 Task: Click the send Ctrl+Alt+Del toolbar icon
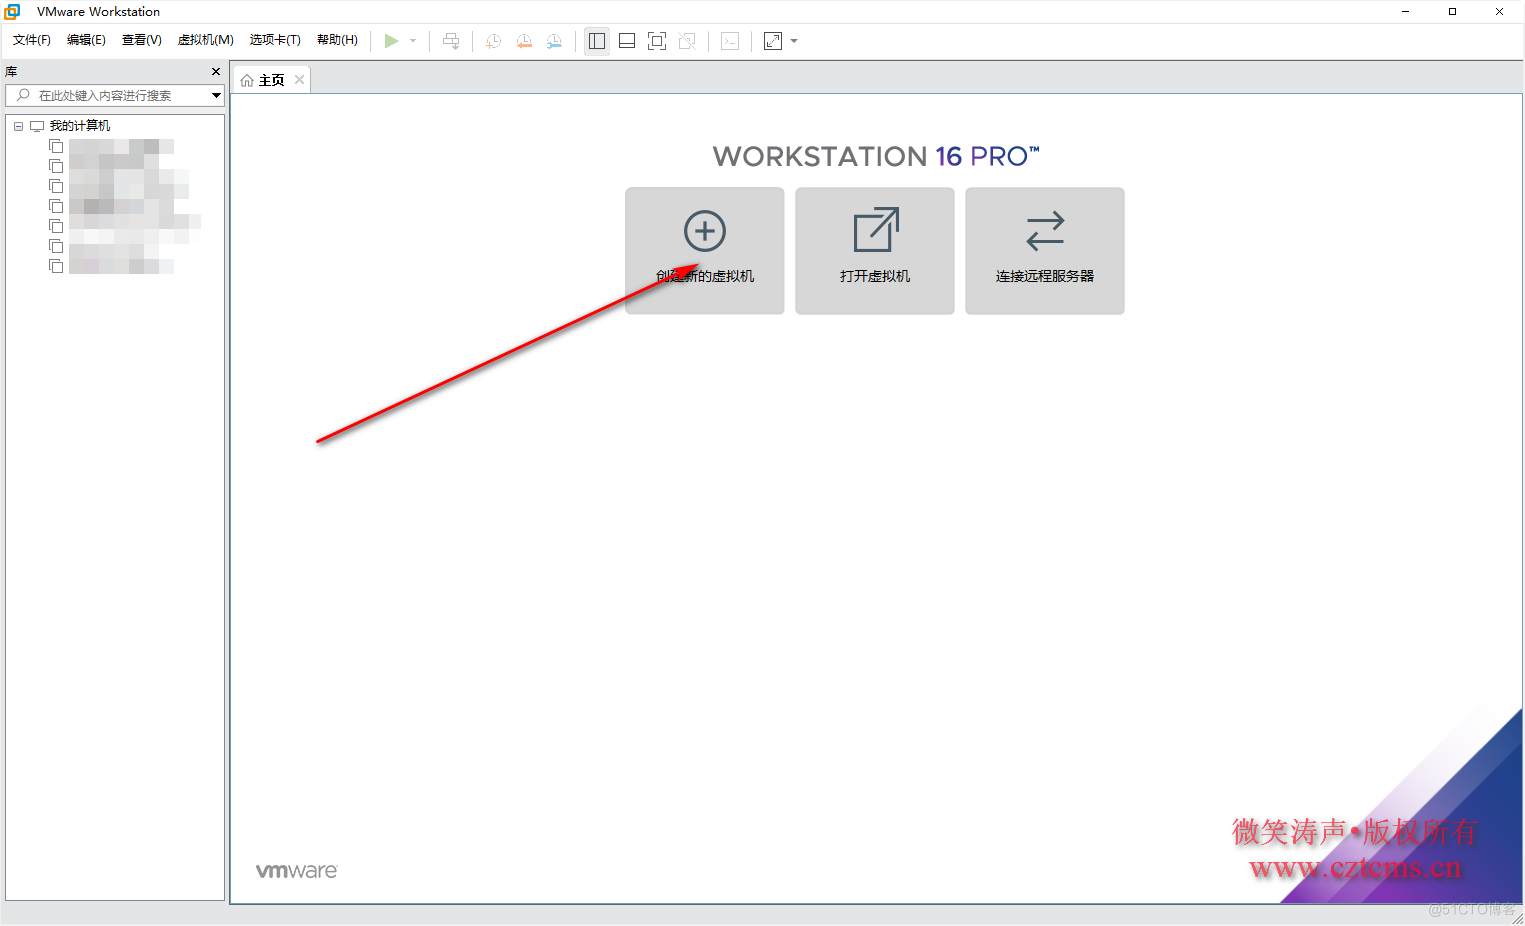[451, 41]
